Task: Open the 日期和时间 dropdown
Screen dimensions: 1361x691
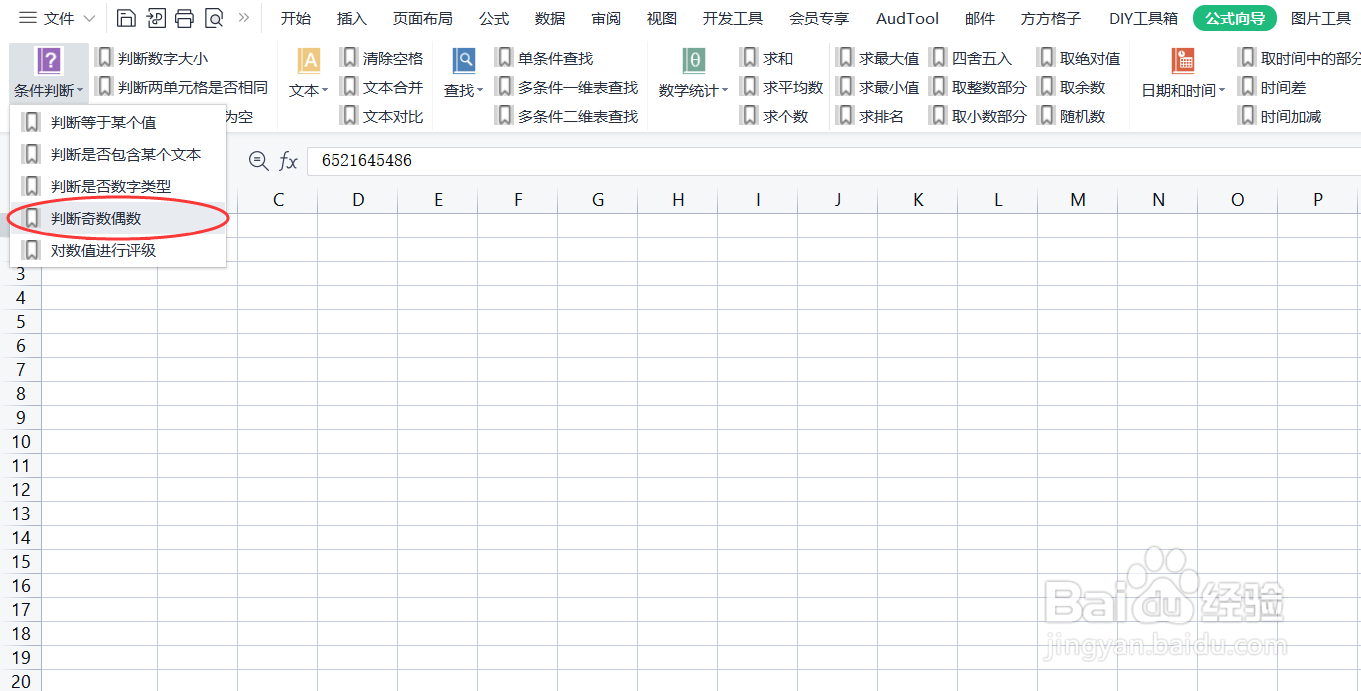Action: [x=1183, y=72]
